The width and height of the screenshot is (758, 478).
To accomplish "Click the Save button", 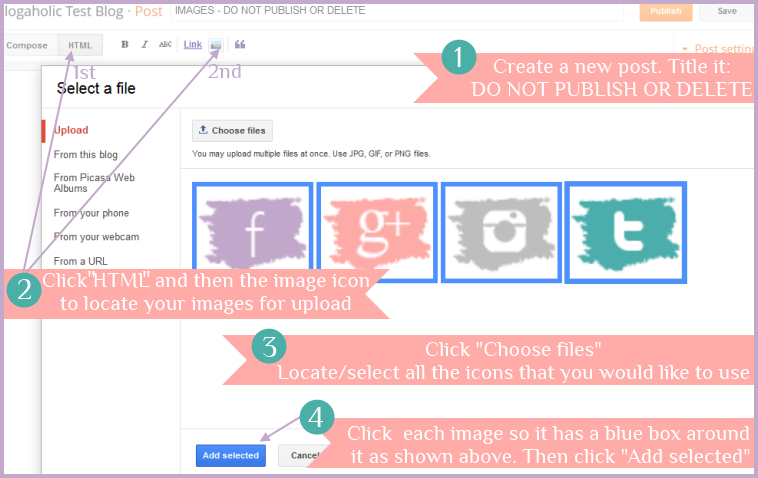I will coord(727,12).
